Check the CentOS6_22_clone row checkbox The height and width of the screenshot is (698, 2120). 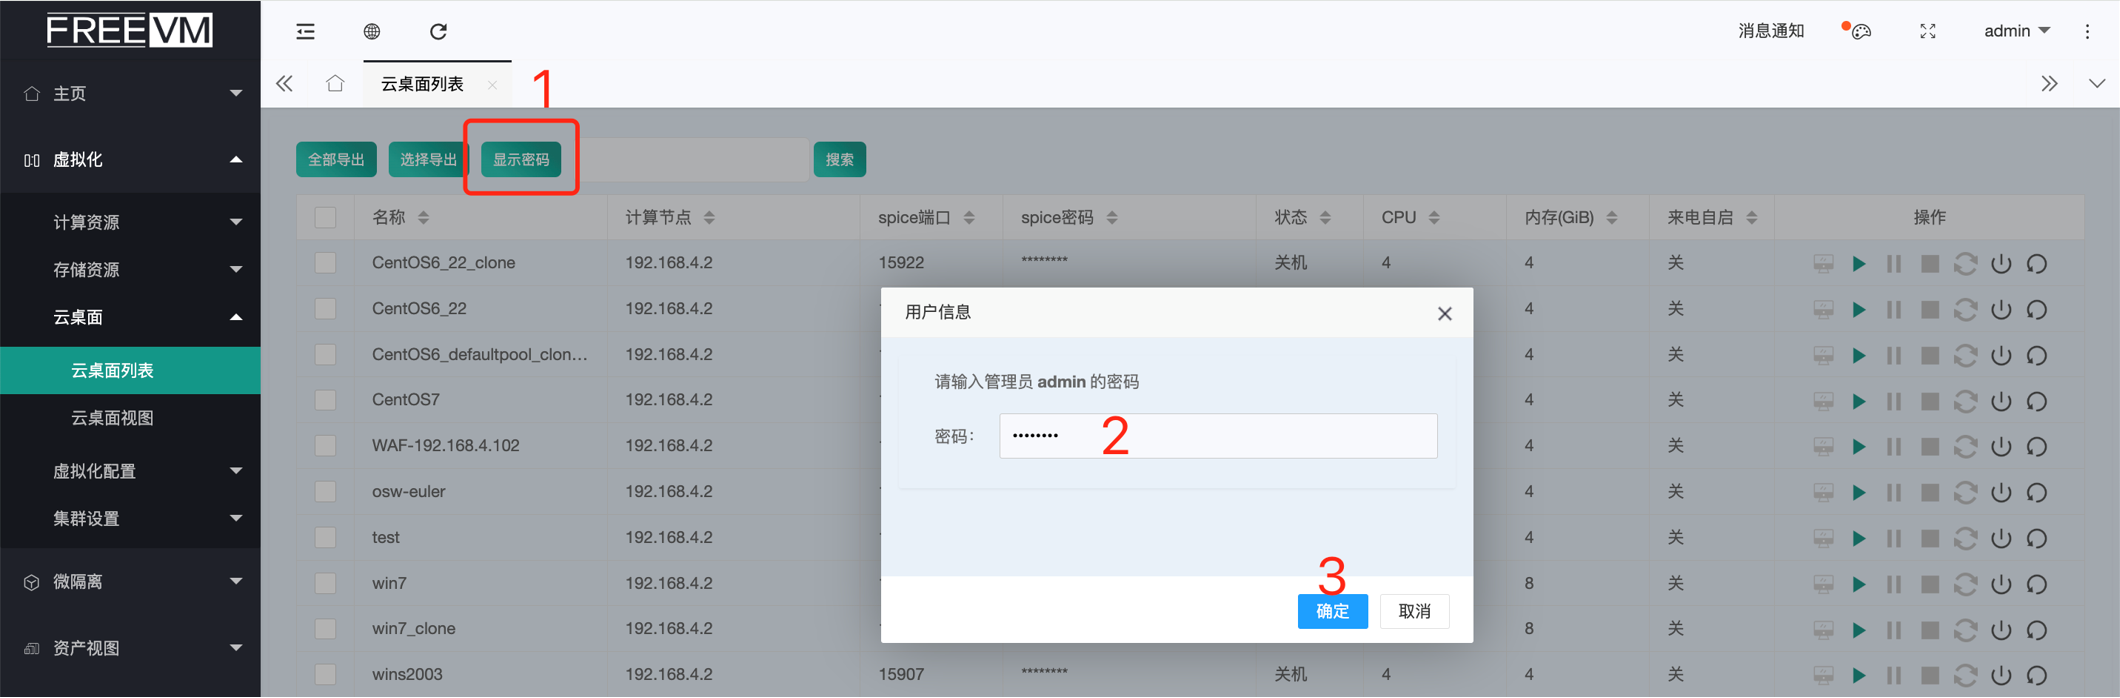point(325,263)
